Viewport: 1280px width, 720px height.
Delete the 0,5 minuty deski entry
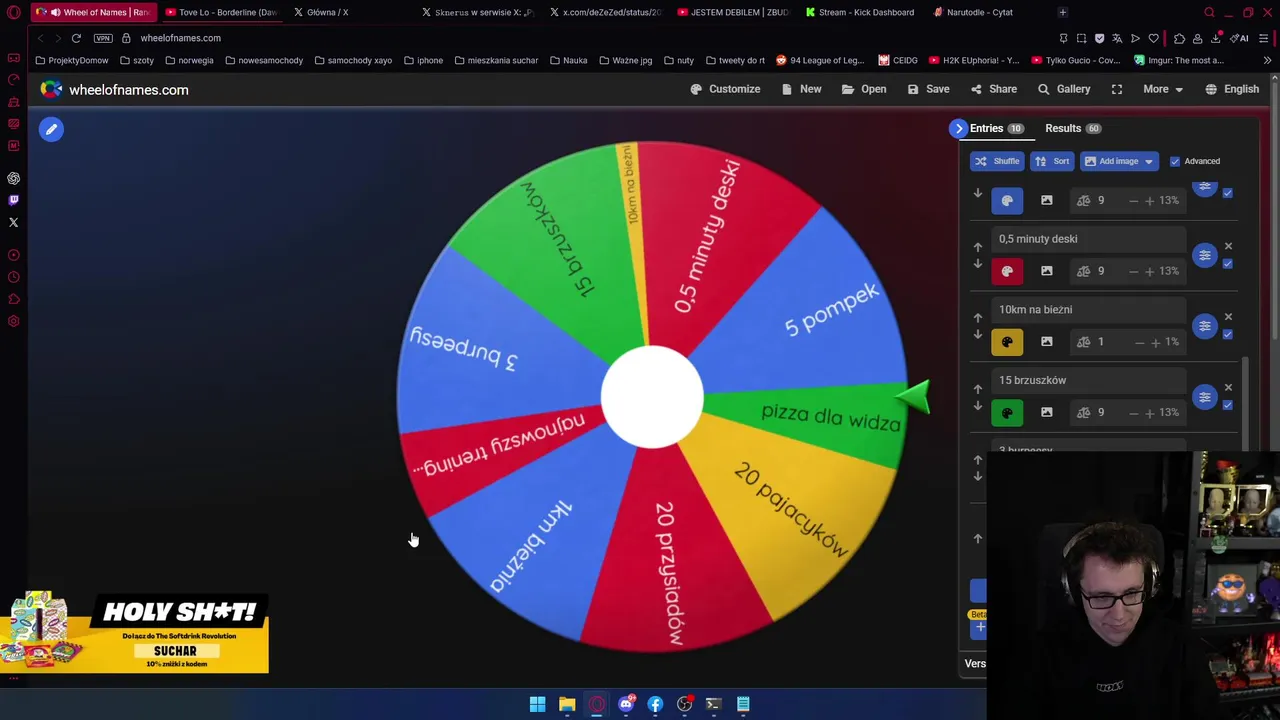point(1228,246)
